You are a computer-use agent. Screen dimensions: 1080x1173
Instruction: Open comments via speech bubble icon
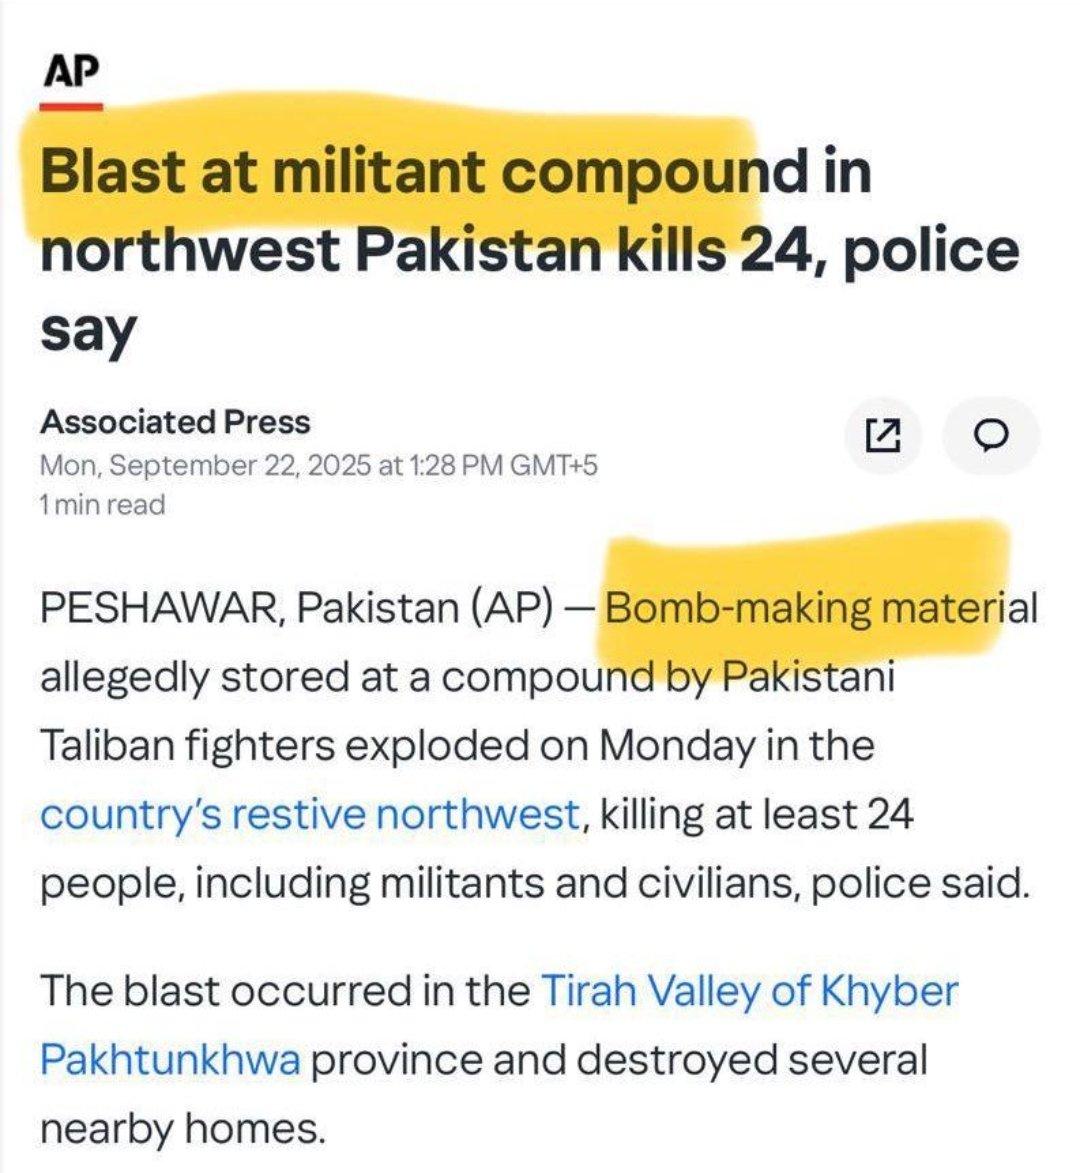point(992,436)
